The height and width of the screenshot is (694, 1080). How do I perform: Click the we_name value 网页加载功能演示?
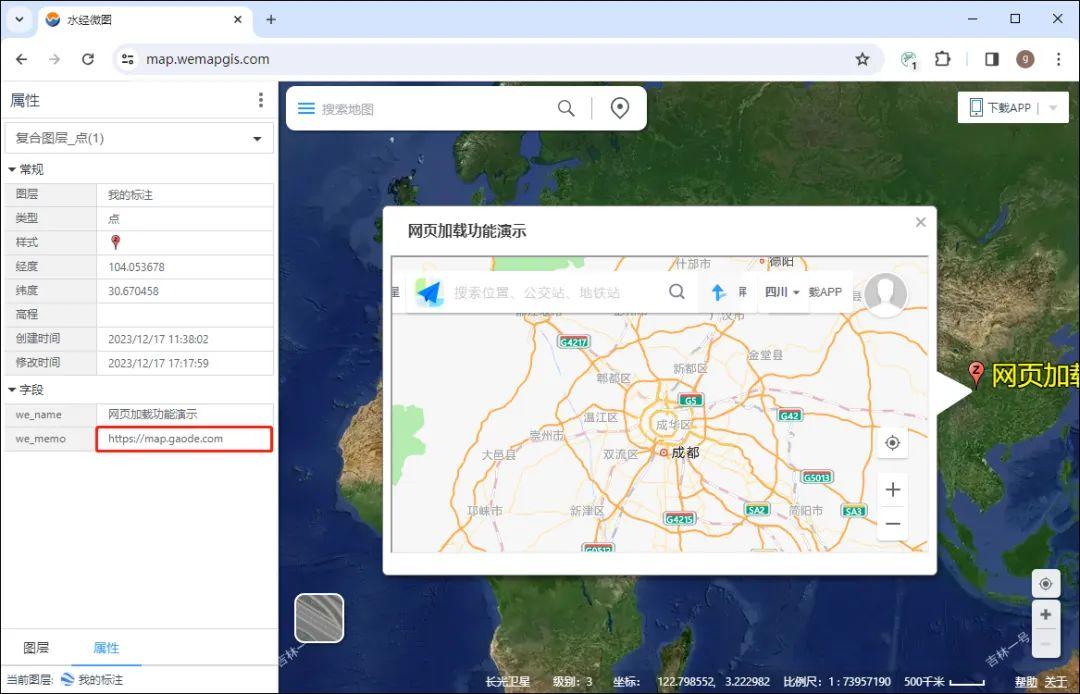point(185,414)
